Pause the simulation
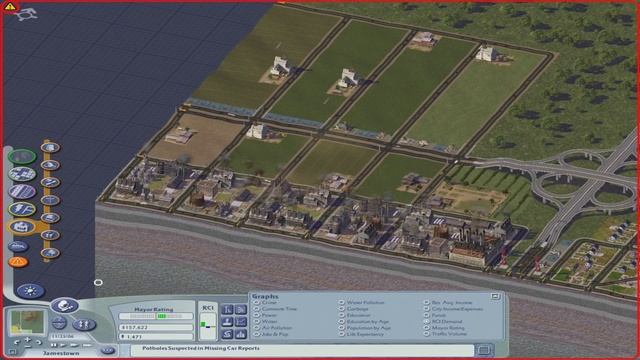This screenshot has height=360, width=640. tap(54, 345)
